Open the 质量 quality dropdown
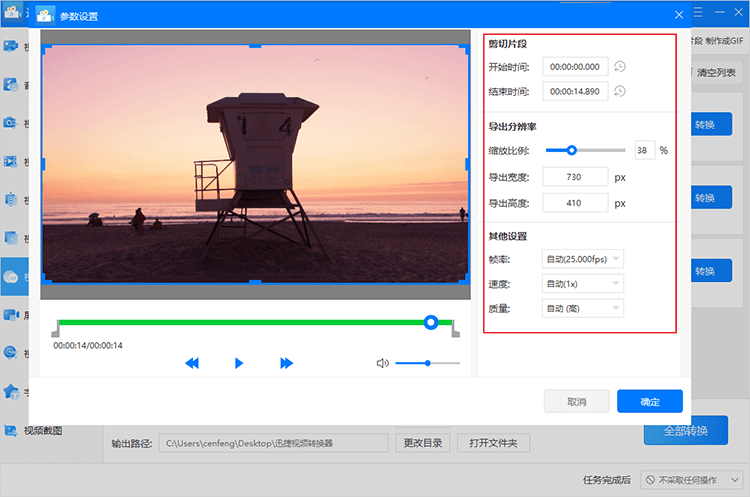The image size is (750, 497). (x=583, y=309)
